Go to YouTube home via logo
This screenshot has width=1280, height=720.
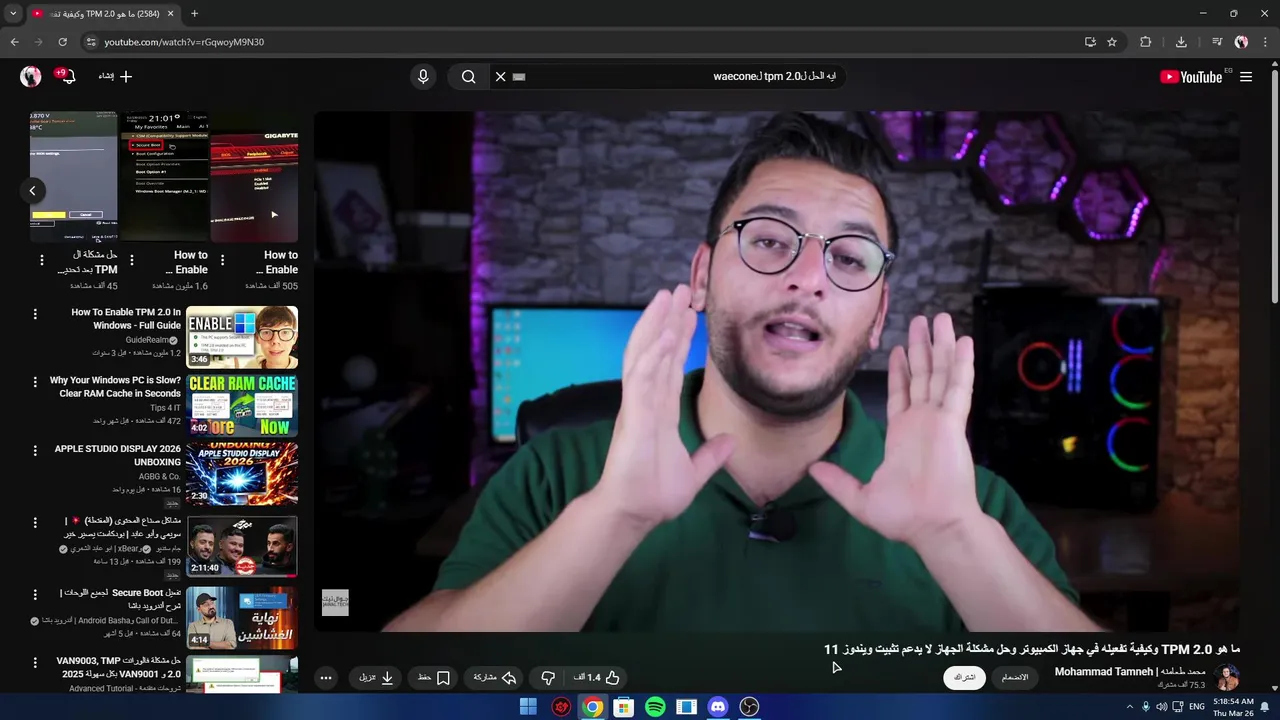(1191, 77)
